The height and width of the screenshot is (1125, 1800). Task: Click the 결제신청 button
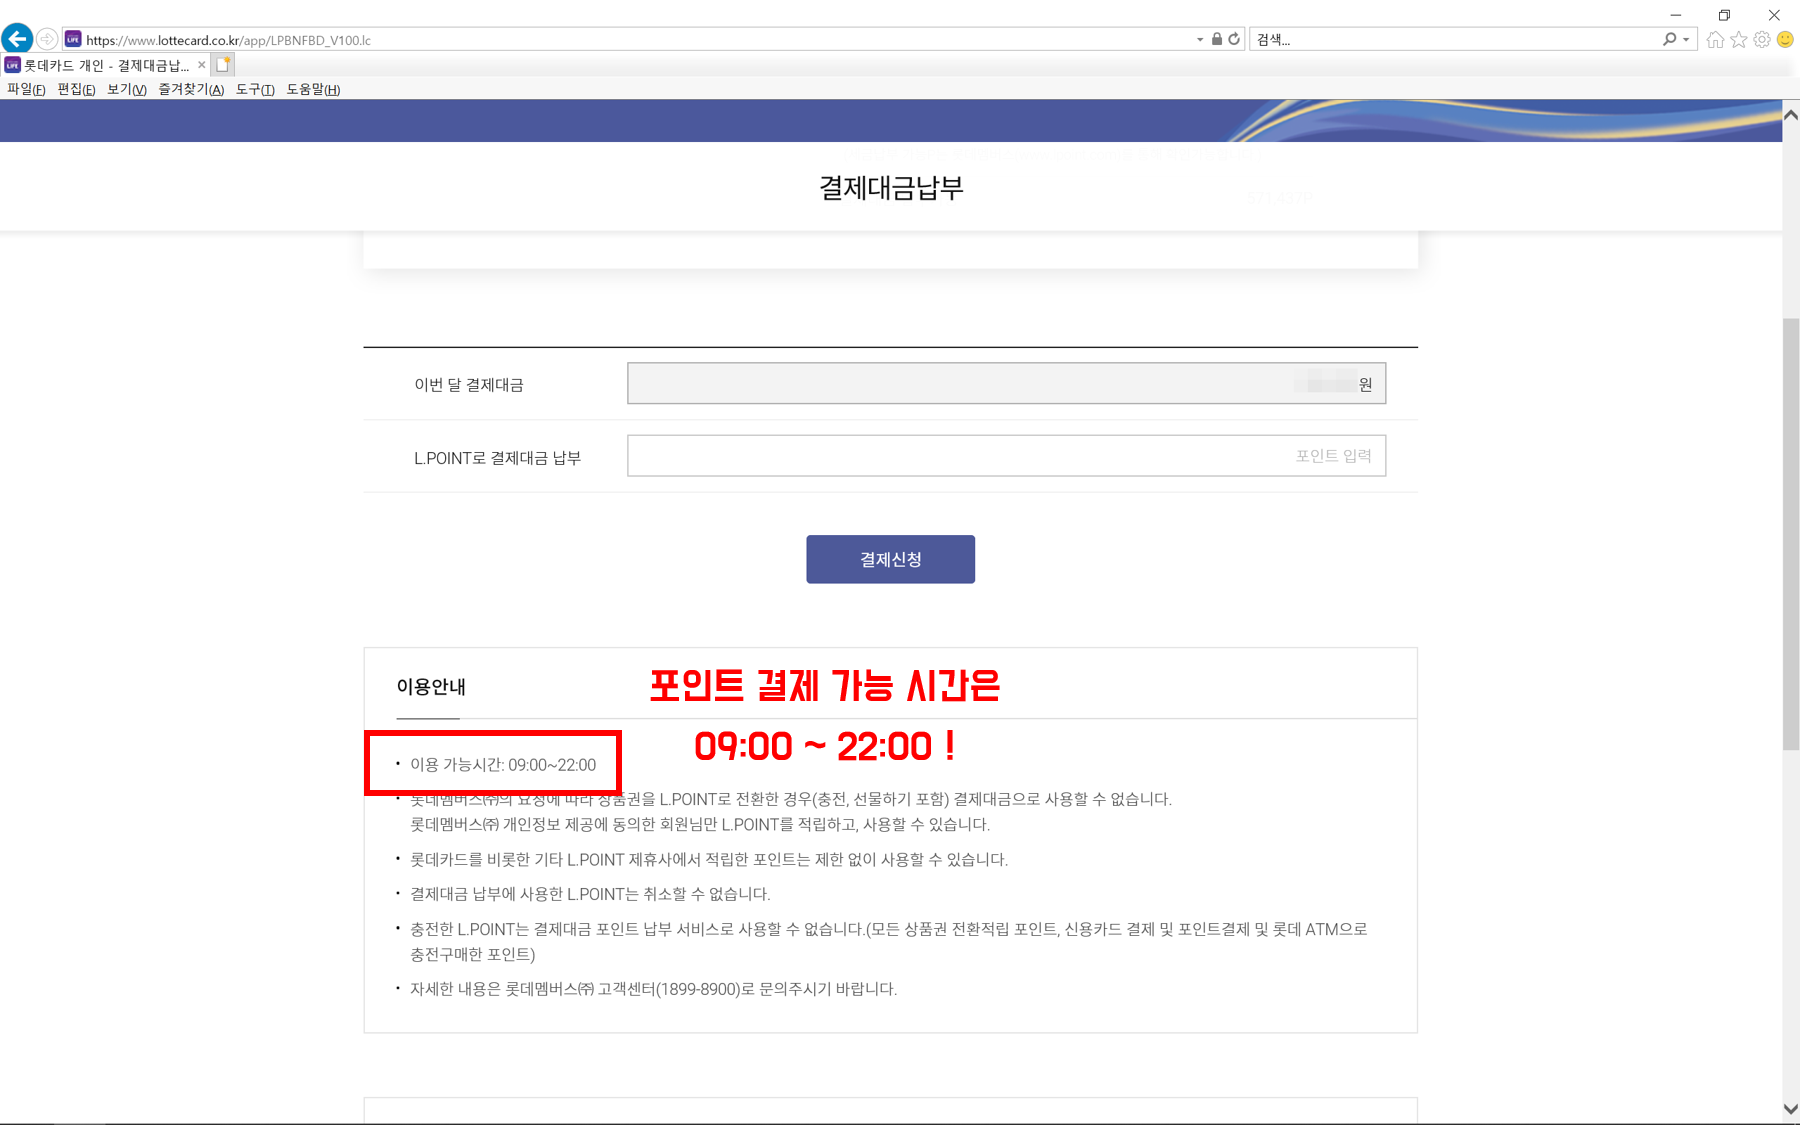pyautogui.click(x=890, y=559)
